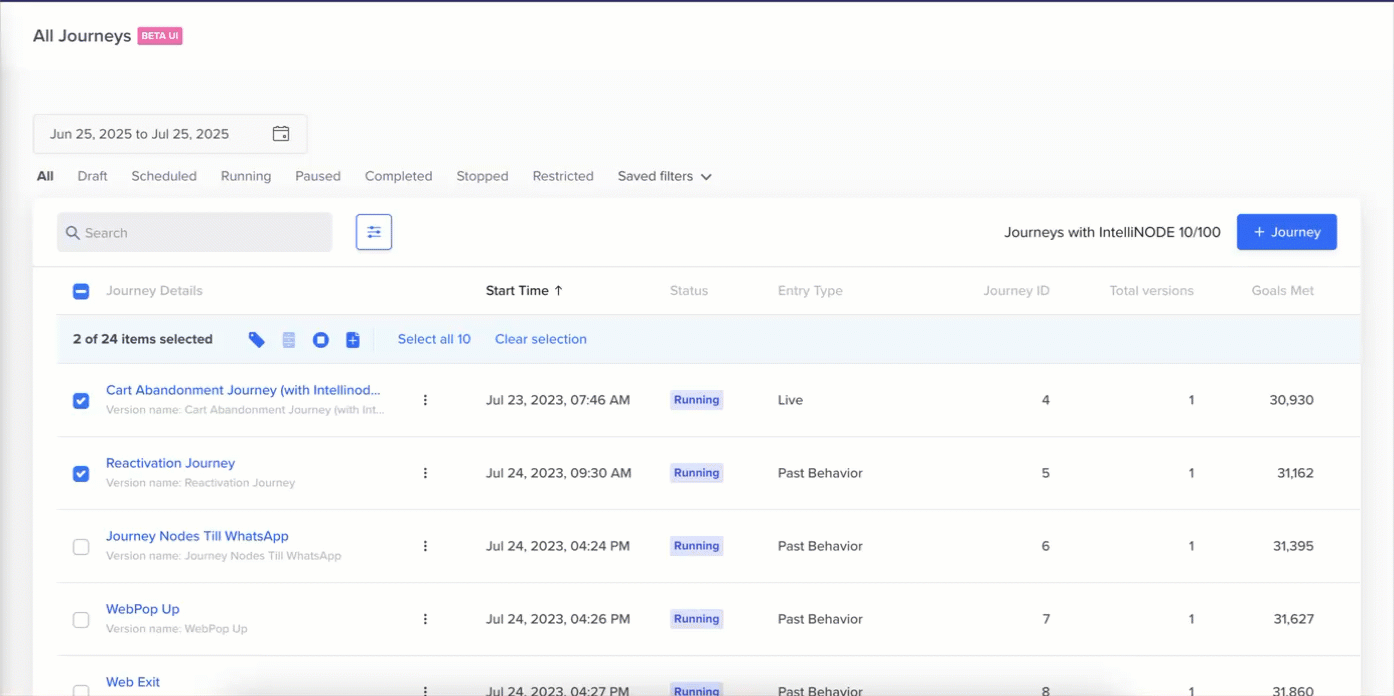Open more options for Cart Abandonment Journey
Screen dimensions: 1394x696
coord(425,400)
